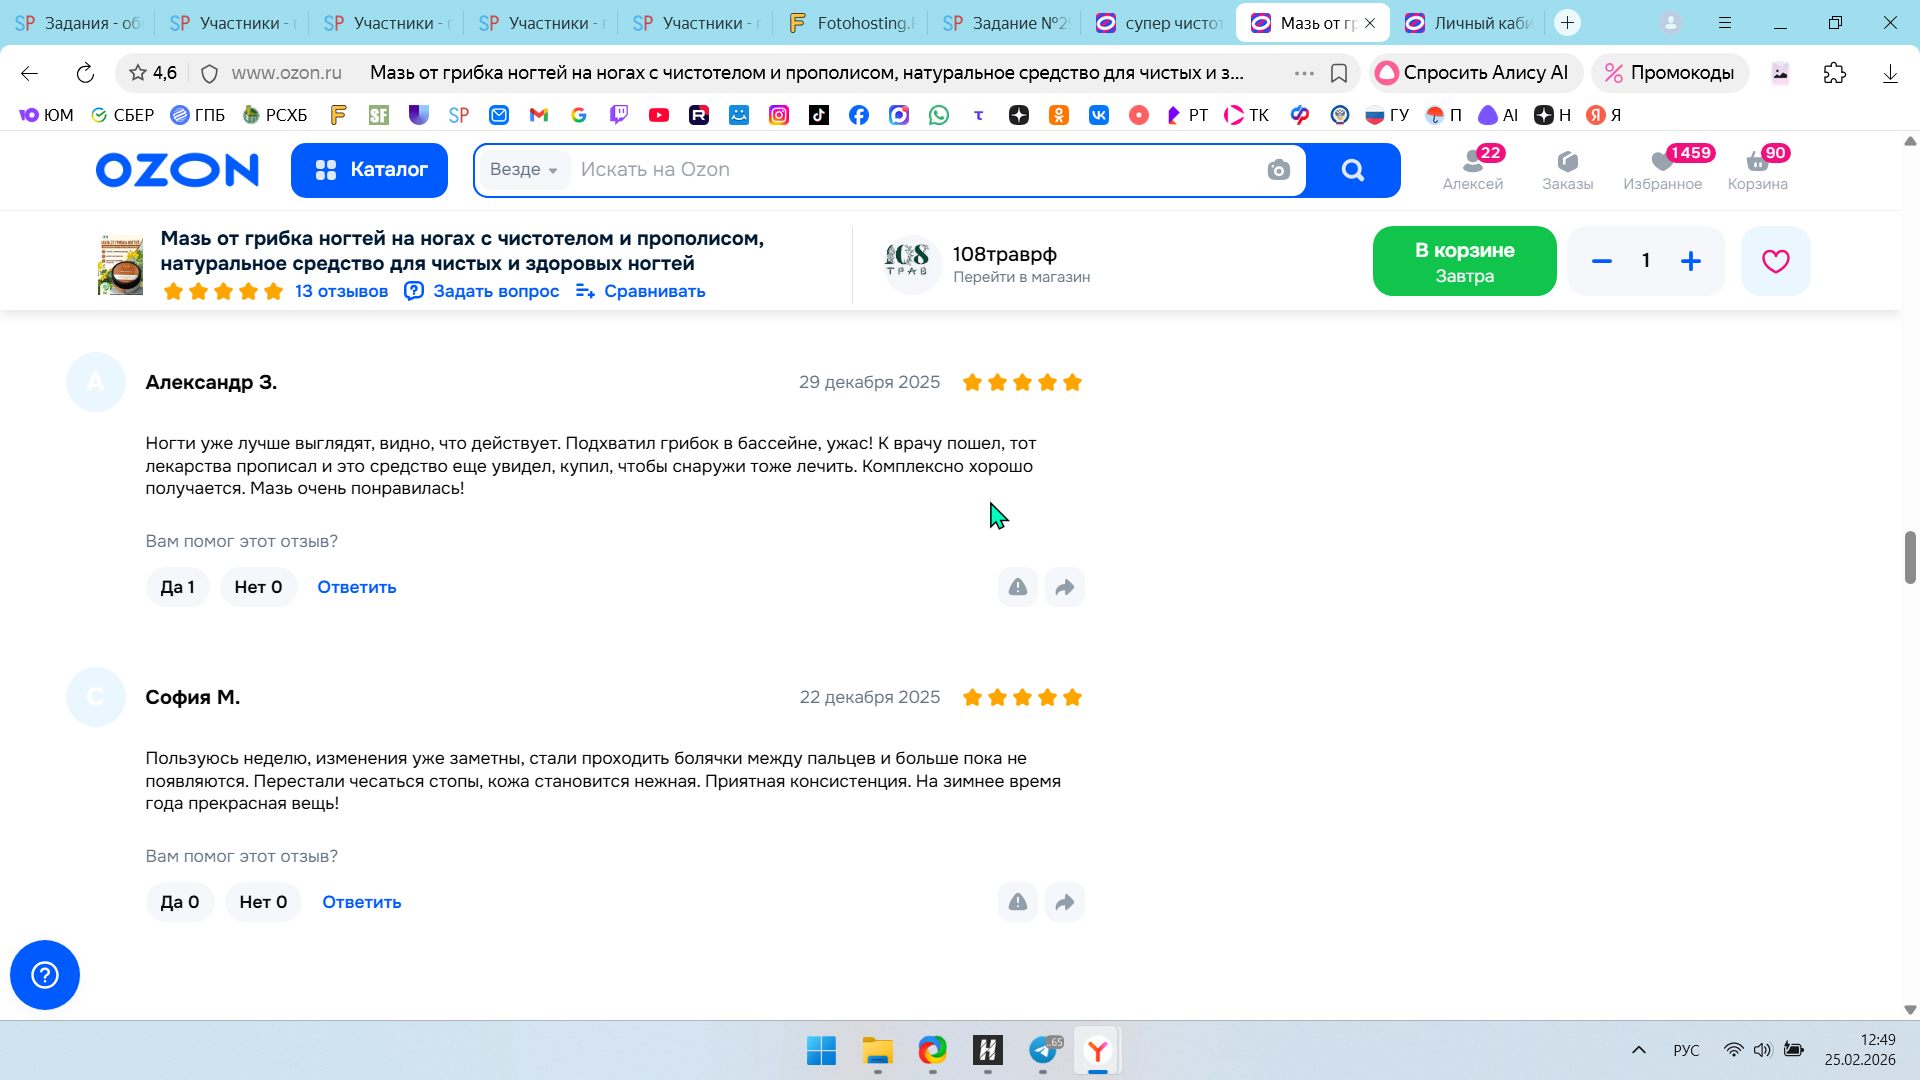Bookmark page using browser bookmark icon

pos(1339,73)
